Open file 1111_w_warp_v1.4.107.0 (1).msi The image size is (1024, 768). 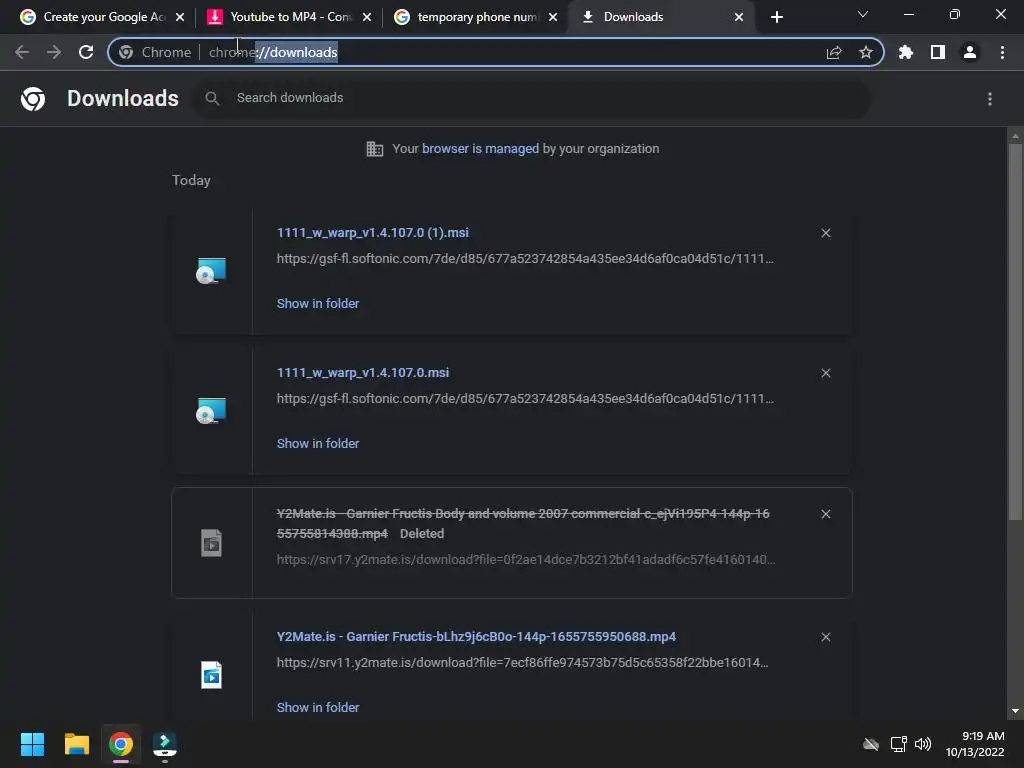(372, 233)
